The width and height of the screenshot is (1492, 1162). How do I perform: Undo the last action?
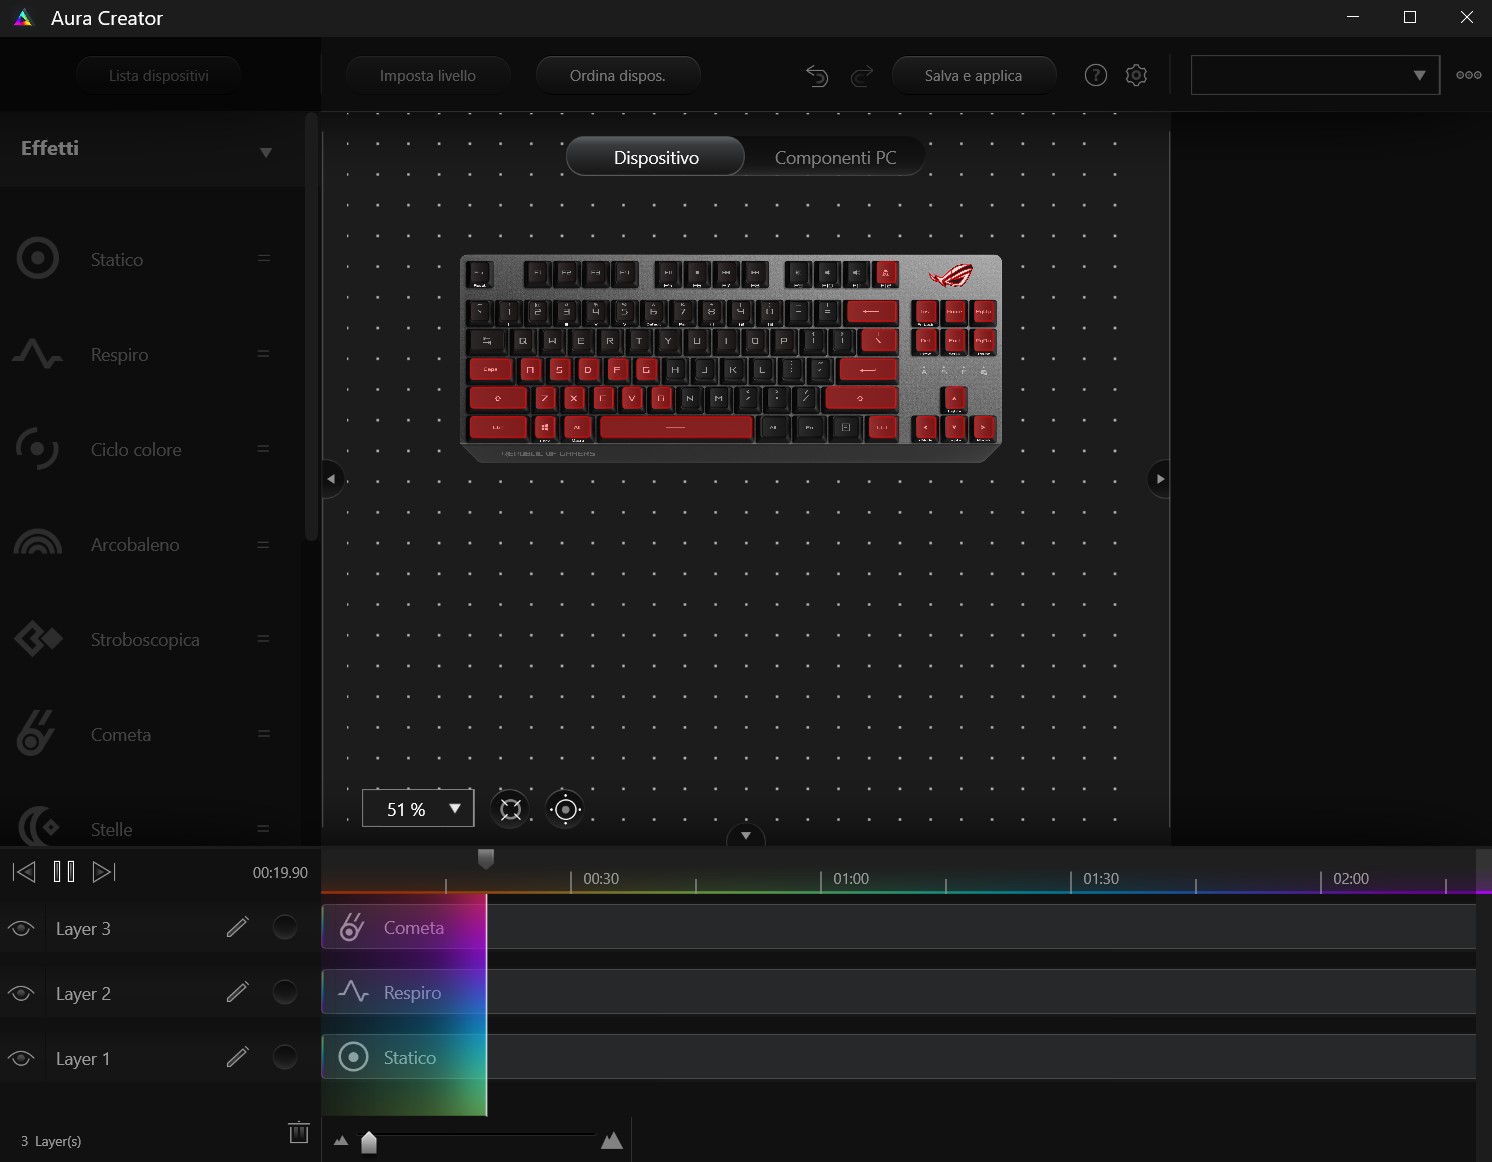tap(817, 75)
